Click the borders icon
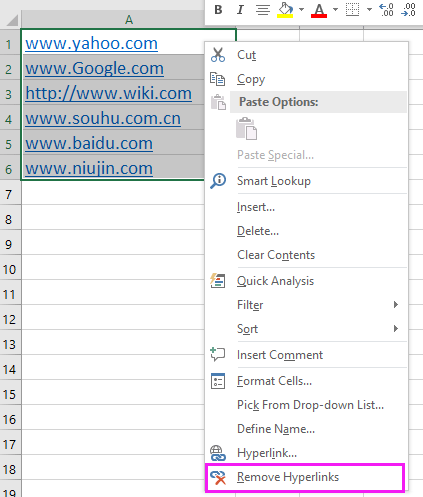The width and height of the screenshot is (423, 497). point(352,10)
